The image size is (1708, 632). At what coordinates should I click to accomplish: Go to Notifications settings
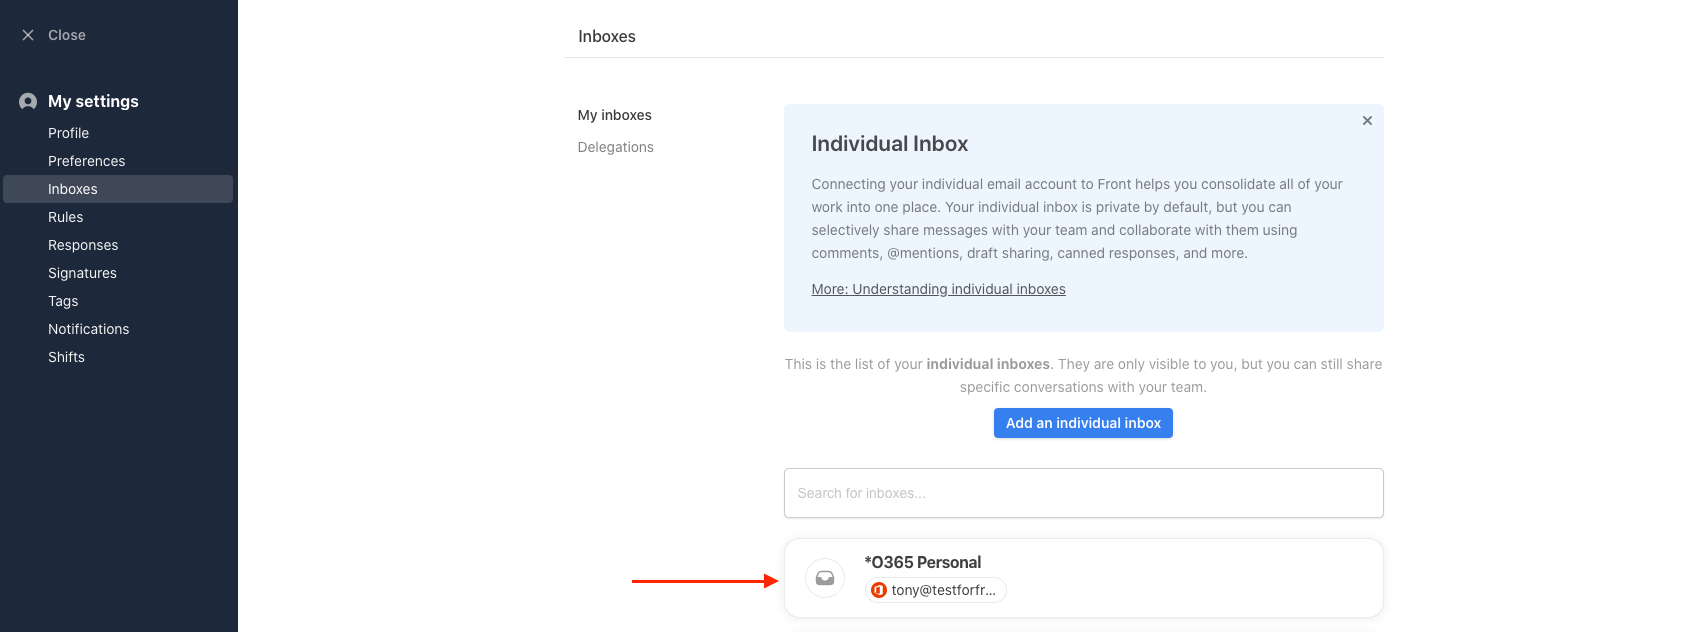pyautogui.click(x=88, y=329)
